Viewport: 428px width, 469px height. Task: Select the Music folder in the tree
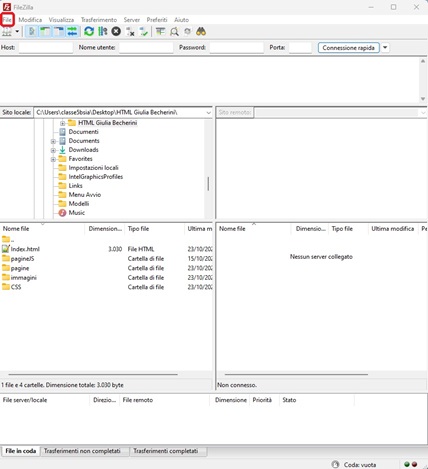coord(72,213)
